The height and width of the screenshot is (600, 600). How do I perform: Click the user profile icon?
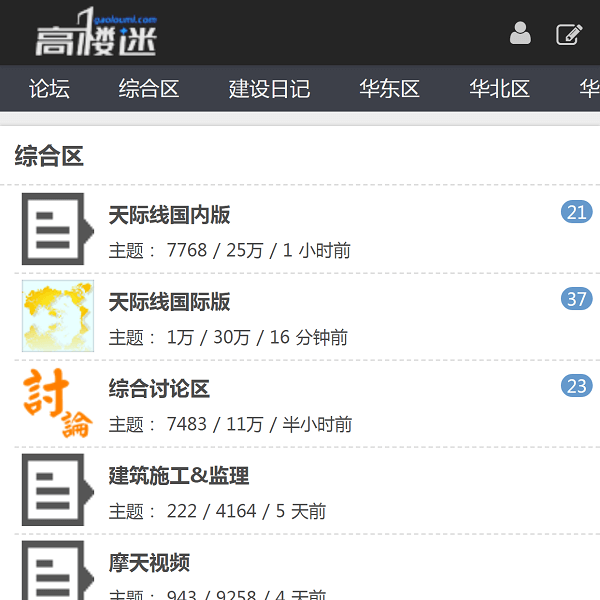click(x=520, y=34)
